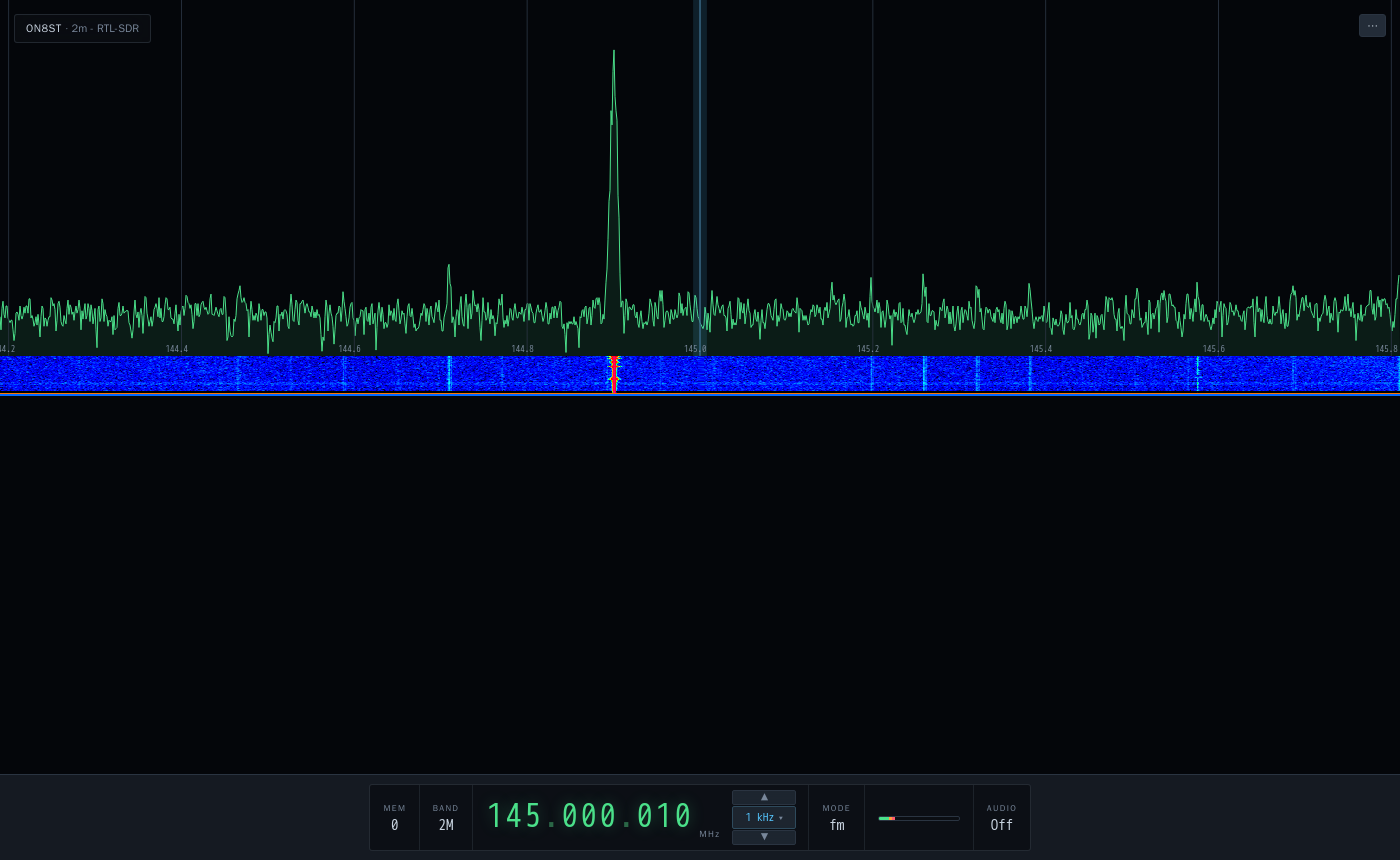Image resolution: width=1400 pixels, height=860 pixels.
Task: Select the MEM 0 memory slot
Action: 394,817
